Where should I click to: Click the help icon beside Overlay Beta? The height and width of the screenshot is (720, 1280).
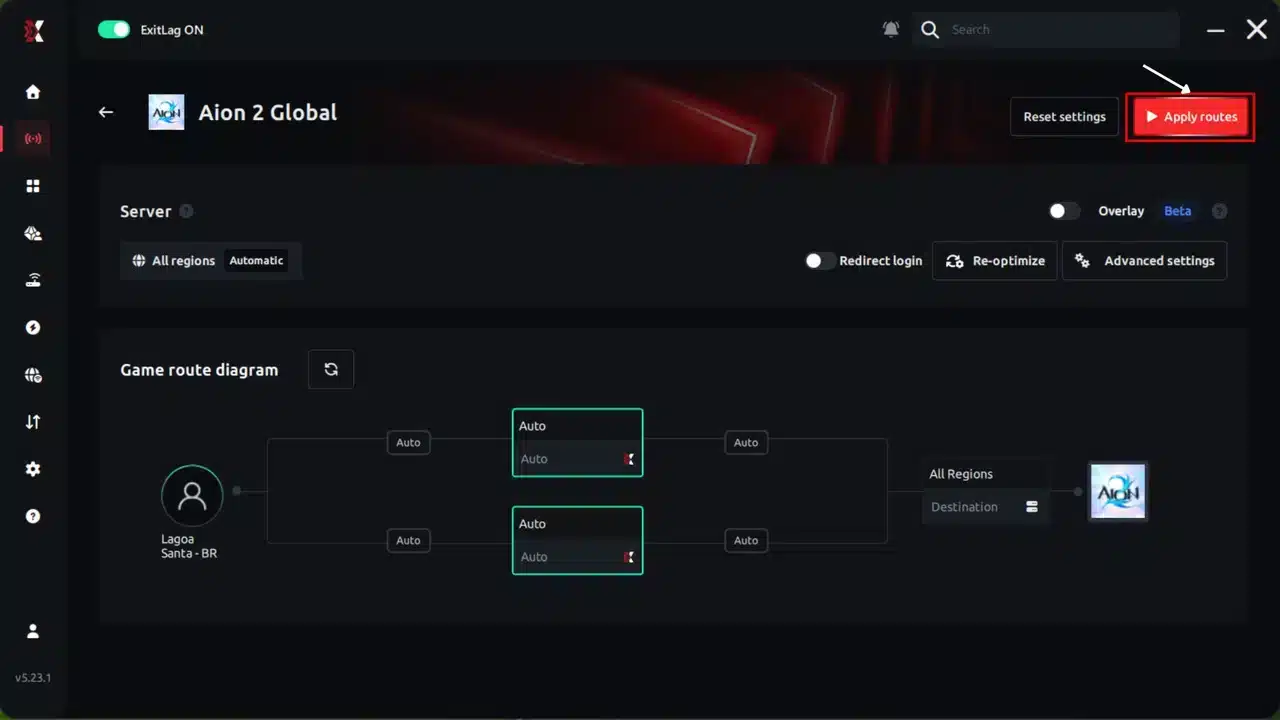(1219, 211)
